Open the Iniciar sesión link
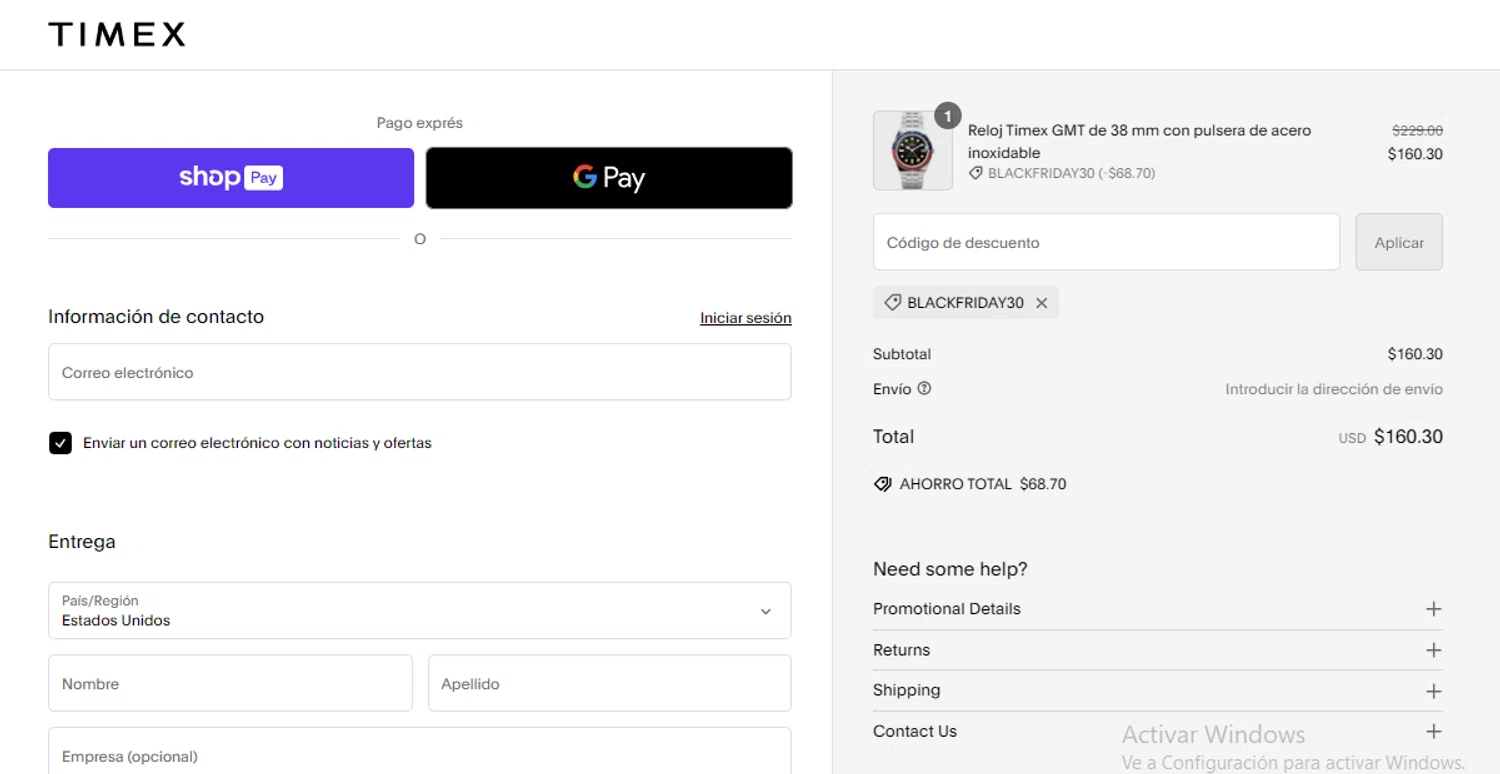This screenshot has width=1500, height=774. 745,318
